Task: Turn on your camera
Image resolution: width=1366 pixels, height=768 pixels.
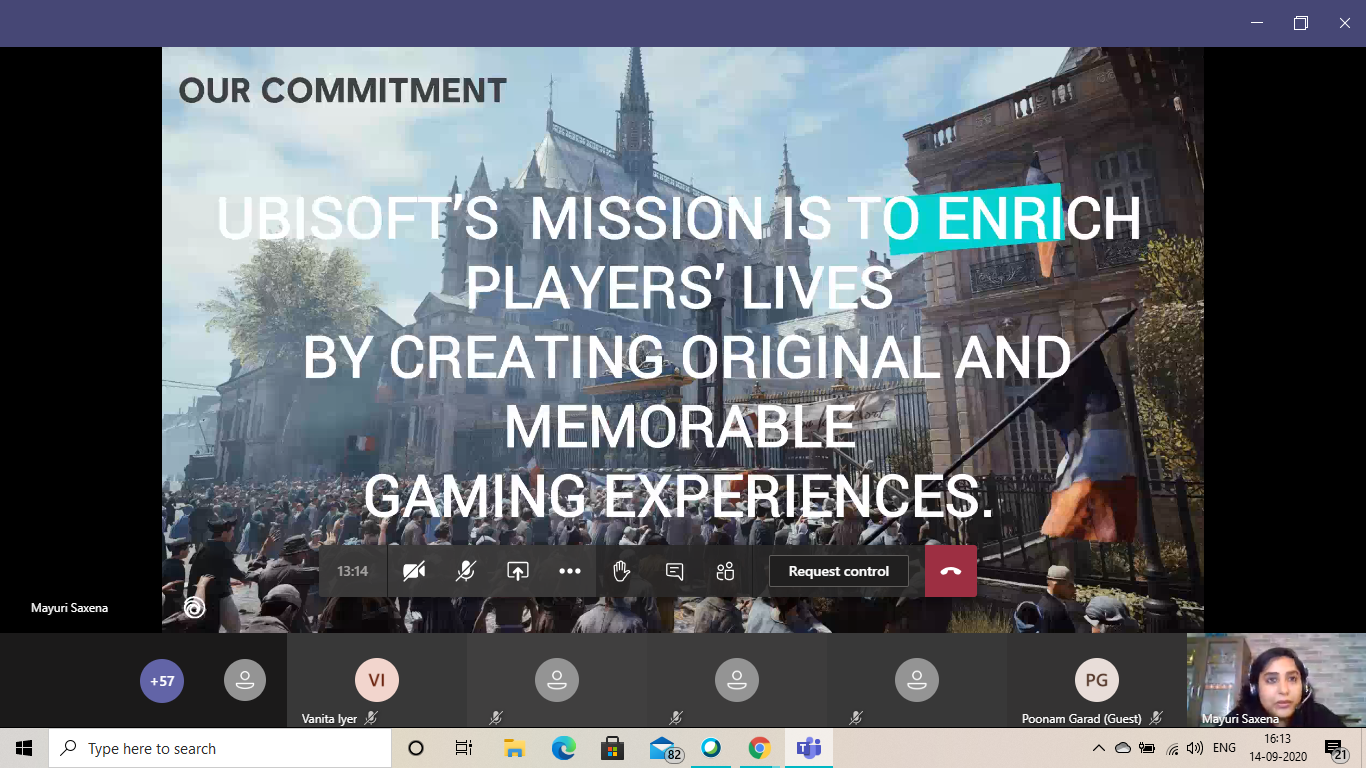Action: click(x=413, y=571)
